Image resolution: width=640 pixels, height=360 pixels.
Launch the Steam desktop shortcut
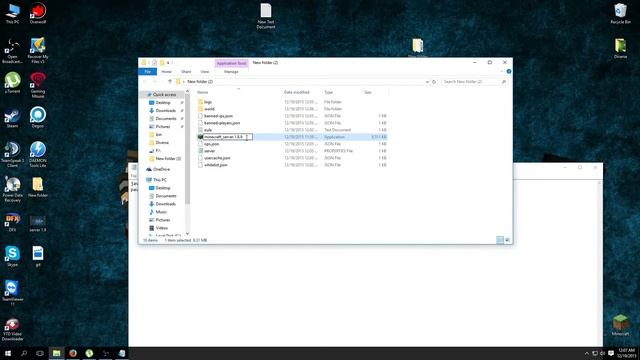(x=12, y=118)
